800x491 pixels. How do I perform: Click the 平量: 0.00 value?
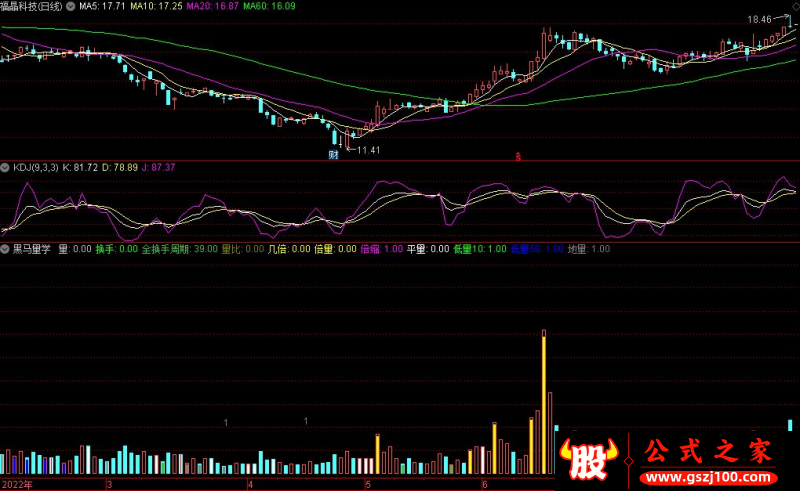[428, 249]
